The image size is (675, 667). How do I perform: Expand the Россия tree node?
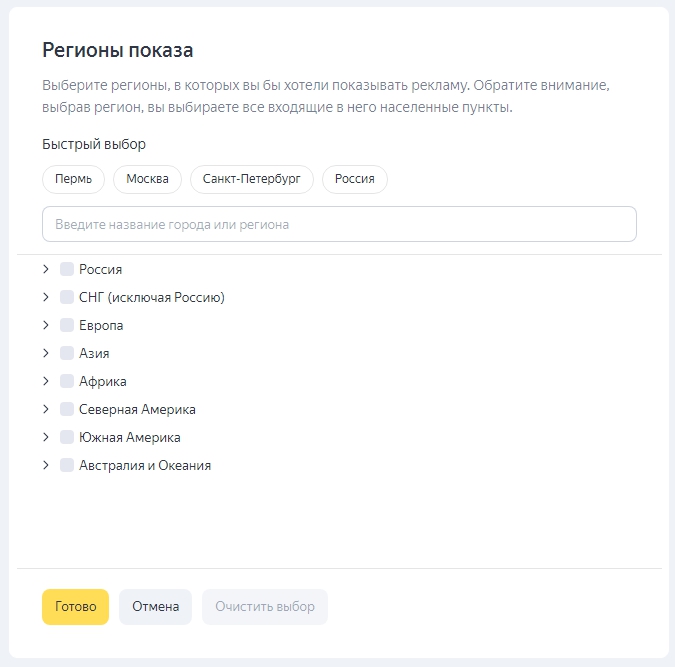coord(46,269)
